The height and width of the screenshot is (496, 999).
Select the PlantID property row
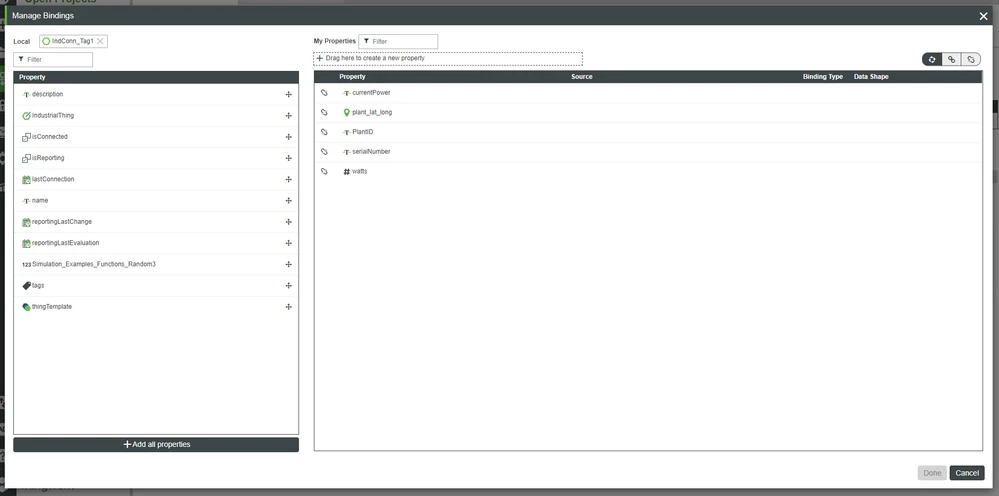coord(648,132)
